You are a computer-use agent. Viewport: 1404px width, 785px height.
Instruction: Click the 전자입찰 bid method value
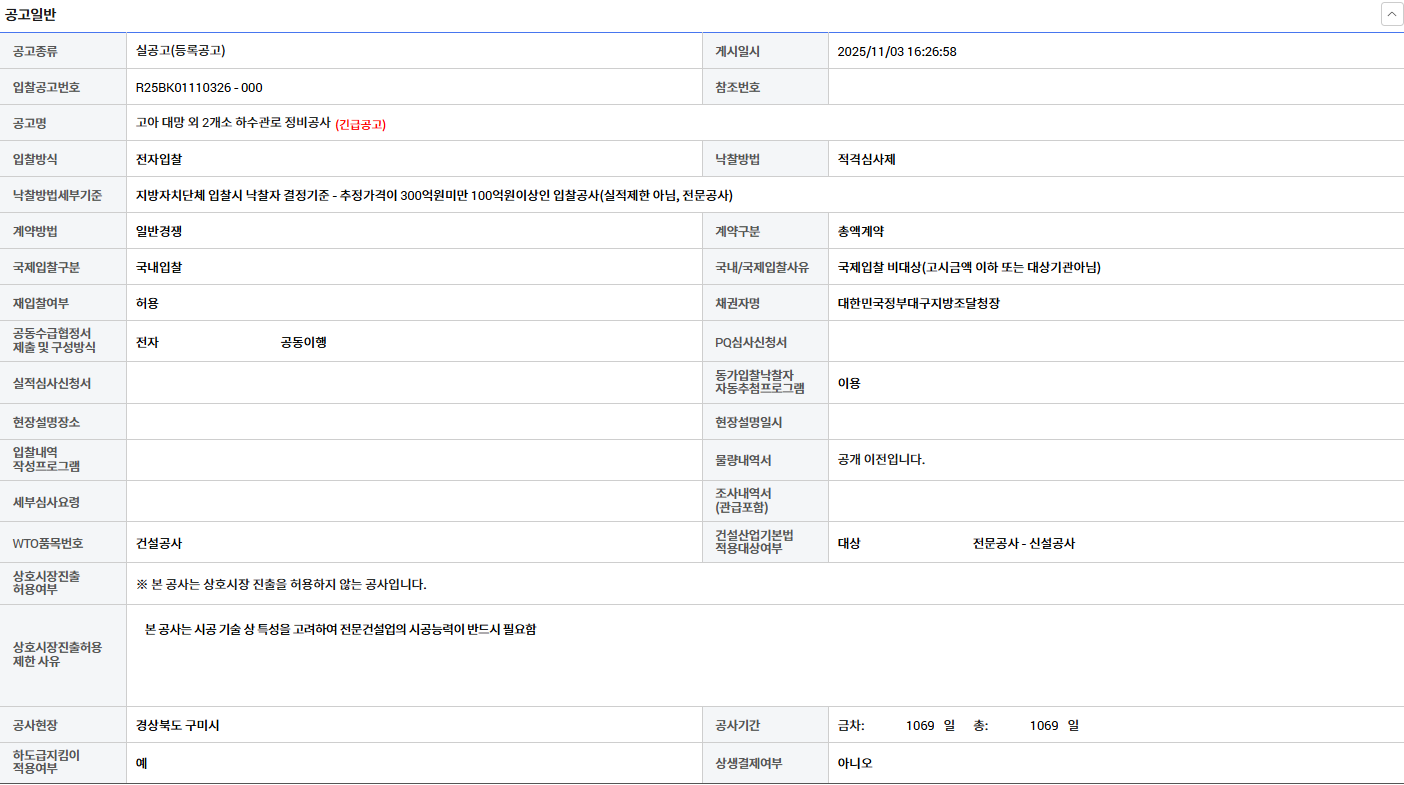pyautogui.click(x=159, y=159)
